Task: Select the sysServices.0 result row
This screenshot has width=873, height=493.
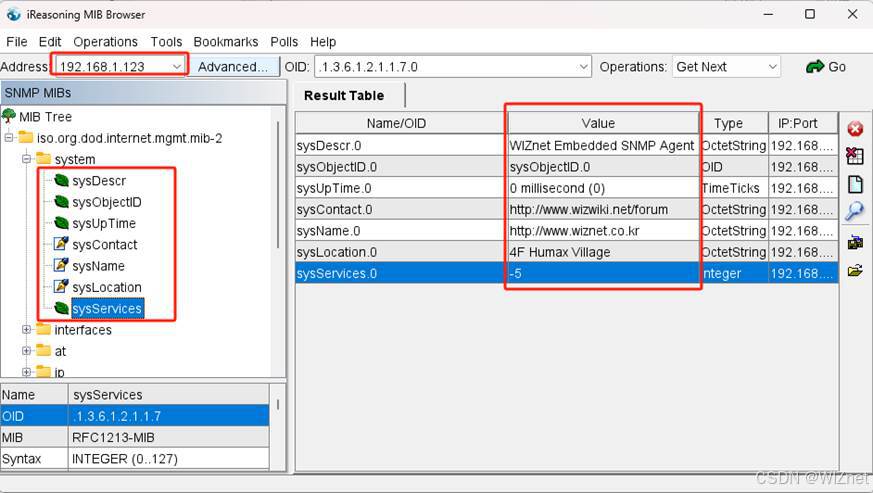Action: 566,273
